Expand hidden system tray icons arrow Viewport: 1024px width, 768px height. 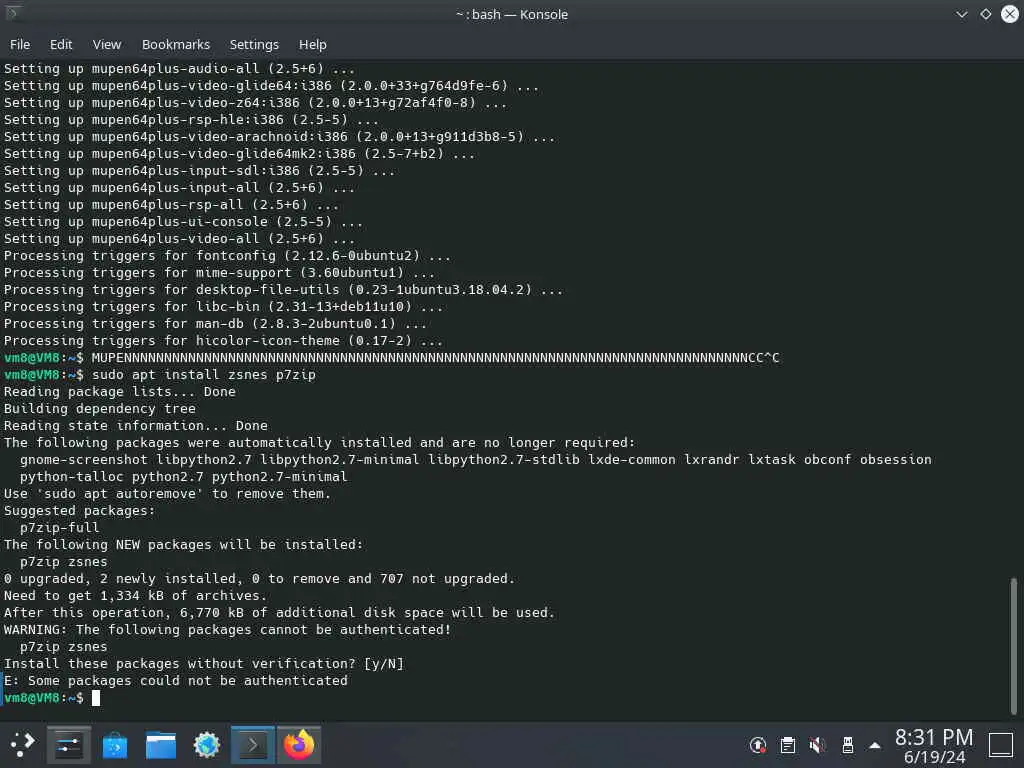(875, 745)
